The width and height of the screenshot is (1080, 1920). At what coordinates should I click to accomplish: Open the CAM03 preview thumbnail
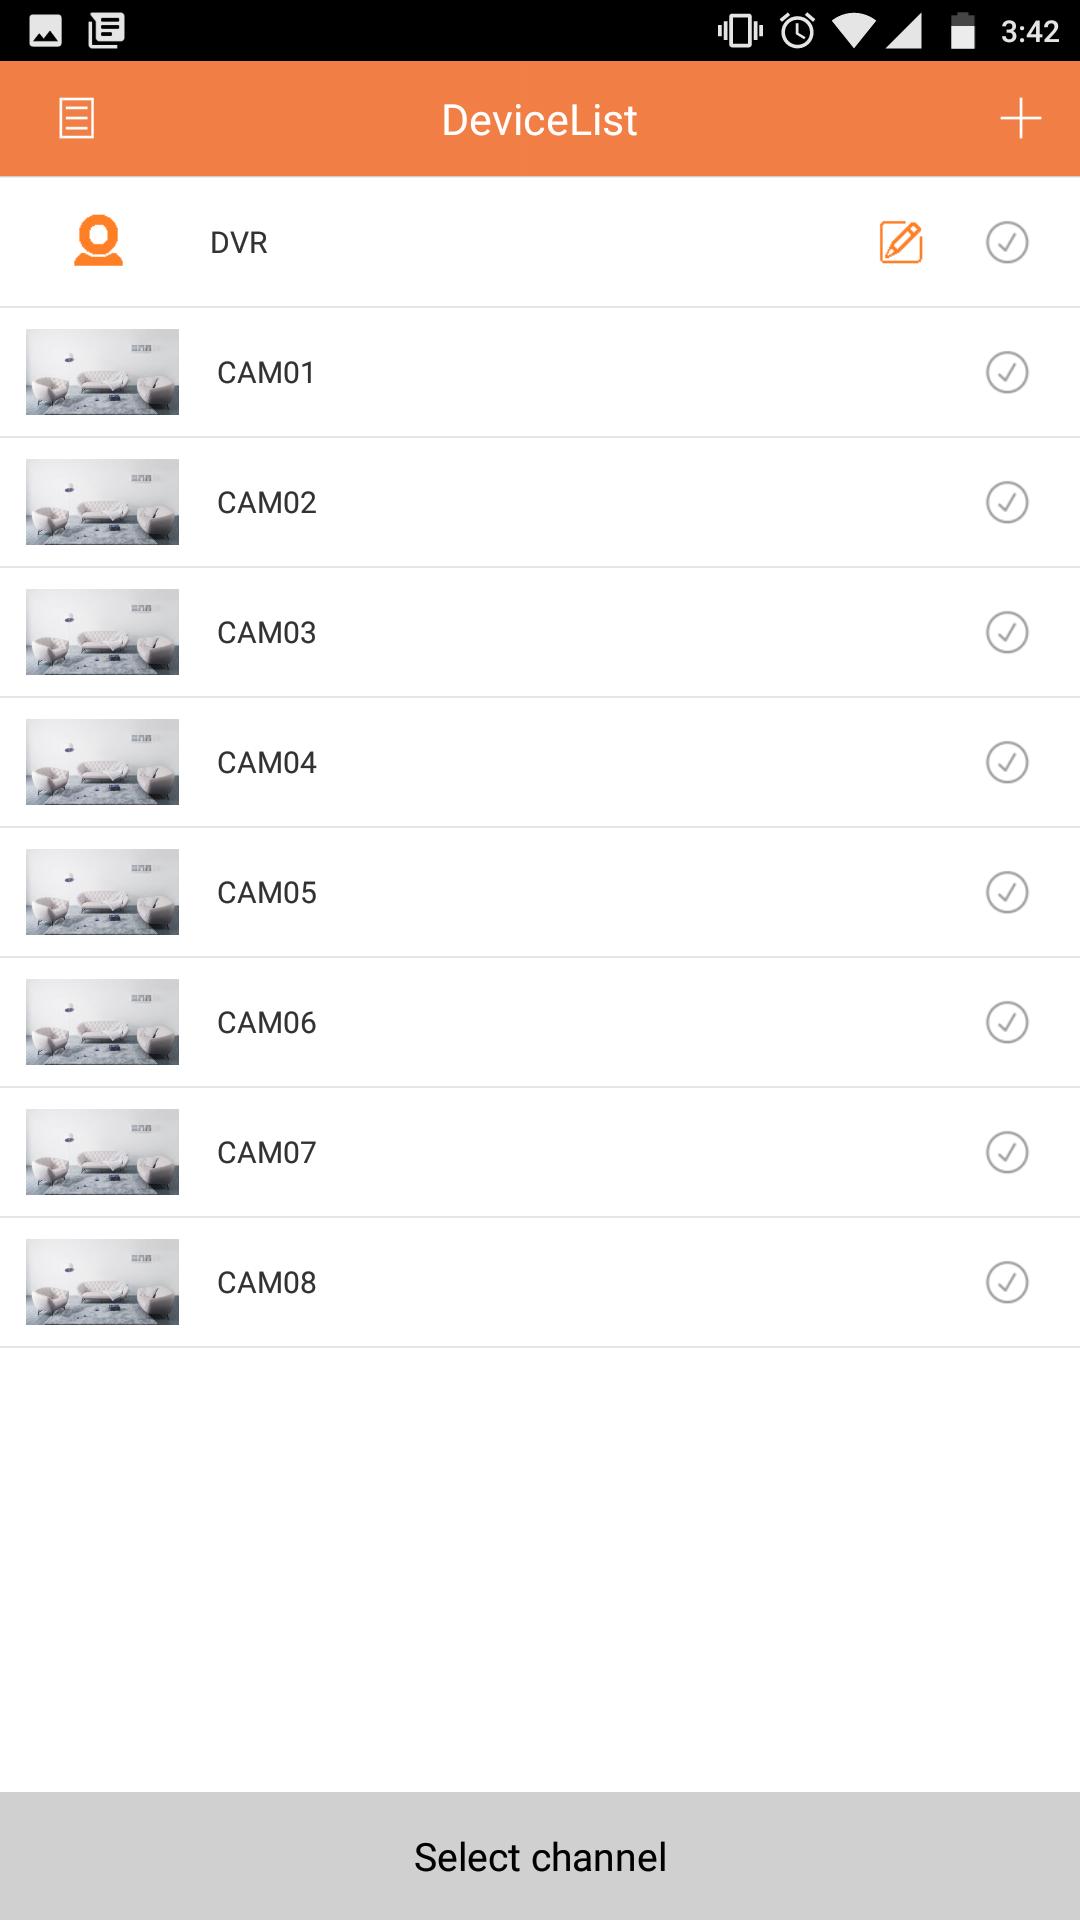(x=102, y=632)
